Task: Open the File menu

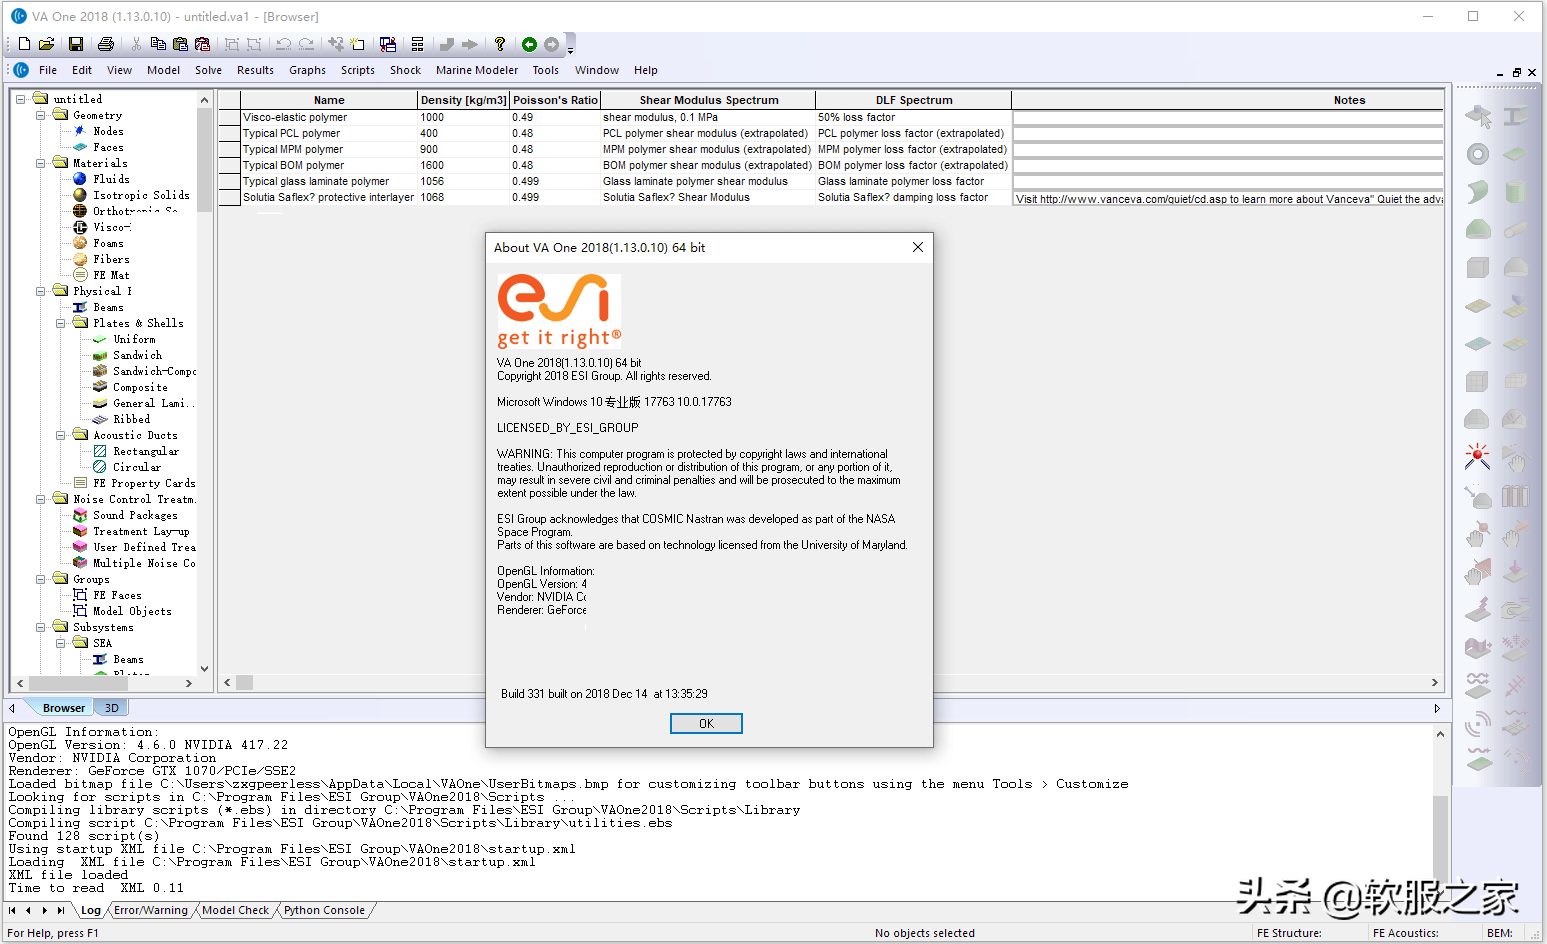Action: click(x=48, y=70)
